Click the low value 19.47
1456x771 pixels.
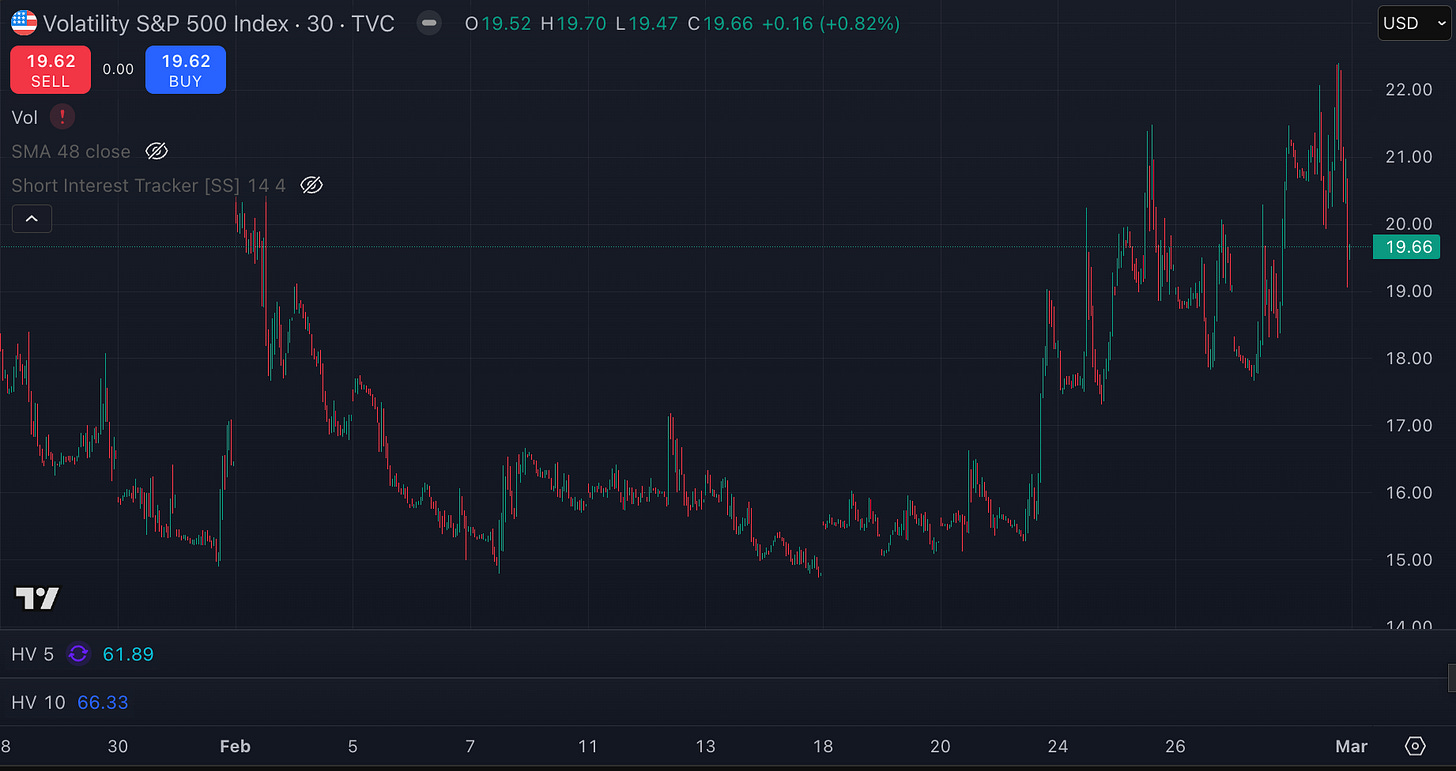(654, 23)
